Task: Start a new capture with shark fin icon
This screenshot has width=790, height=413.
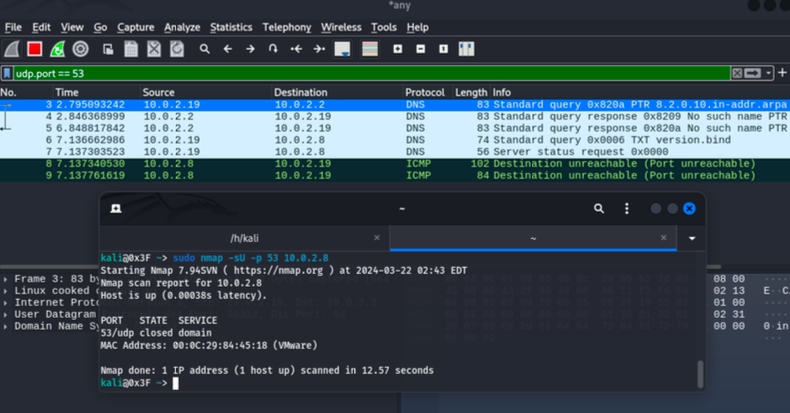Action: (x=12, y=49)
